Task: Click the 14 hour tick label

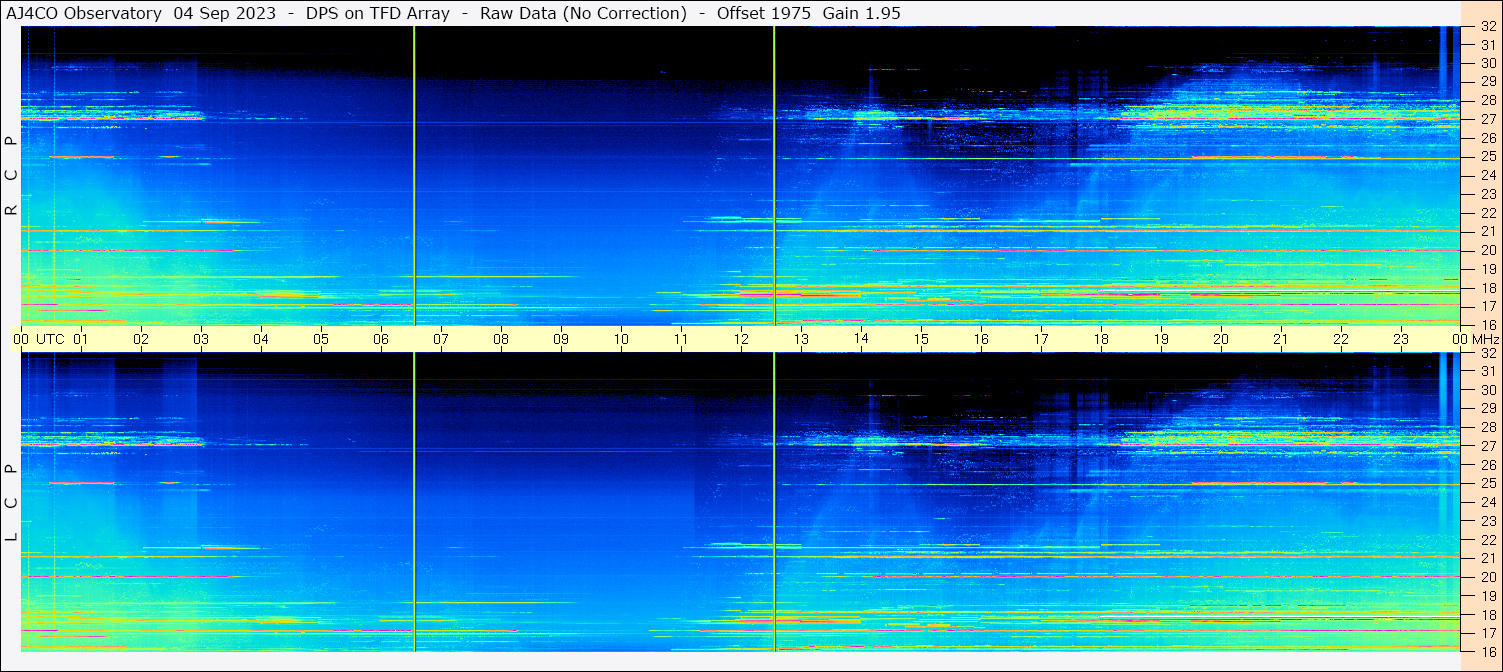Action: [x=861, y=339]
